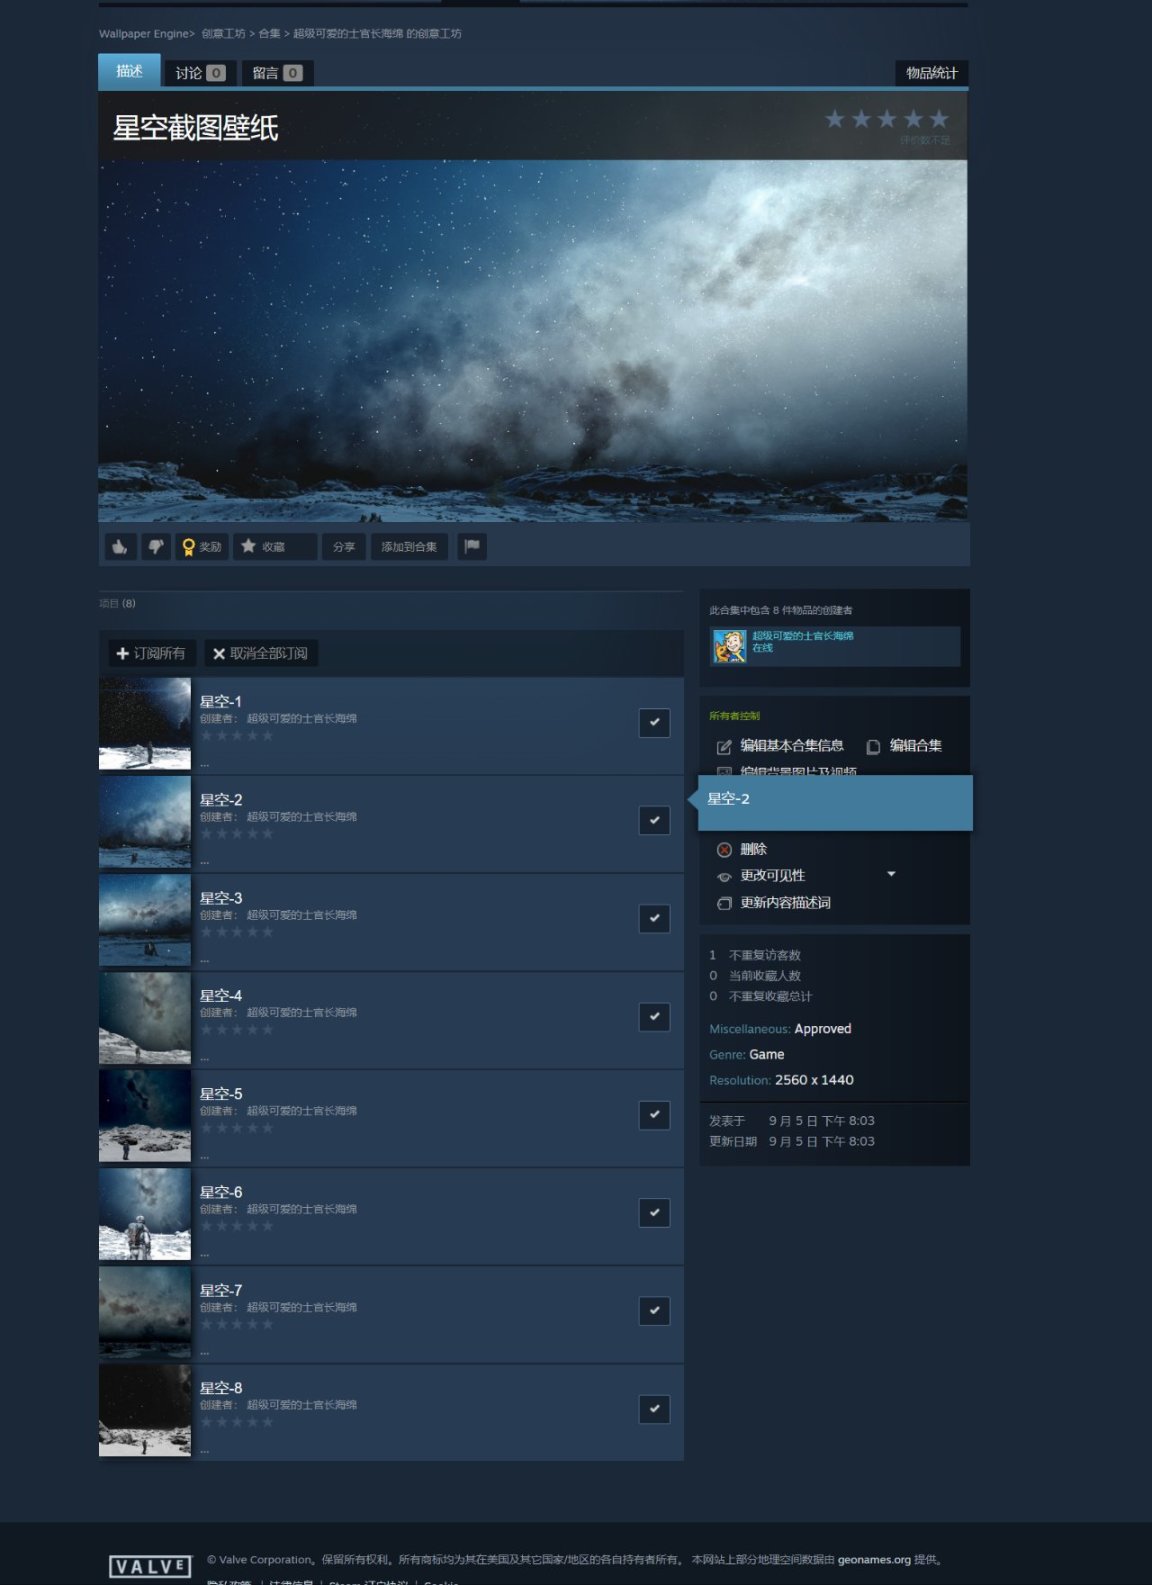Open the 星空-6 thumbnail
This screenshot has width=1152, height=1585.
145,1214
